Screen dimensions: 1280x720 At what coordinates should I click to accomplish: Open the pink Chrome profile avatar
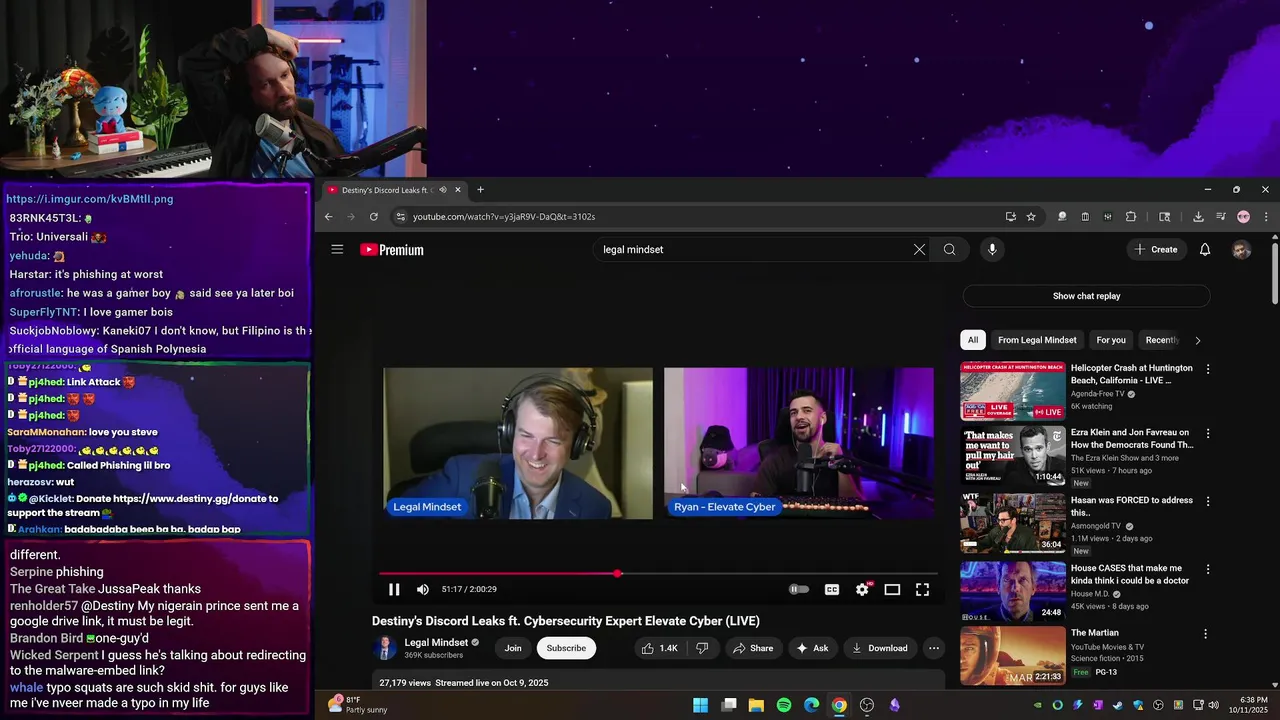coord(1243,217)
